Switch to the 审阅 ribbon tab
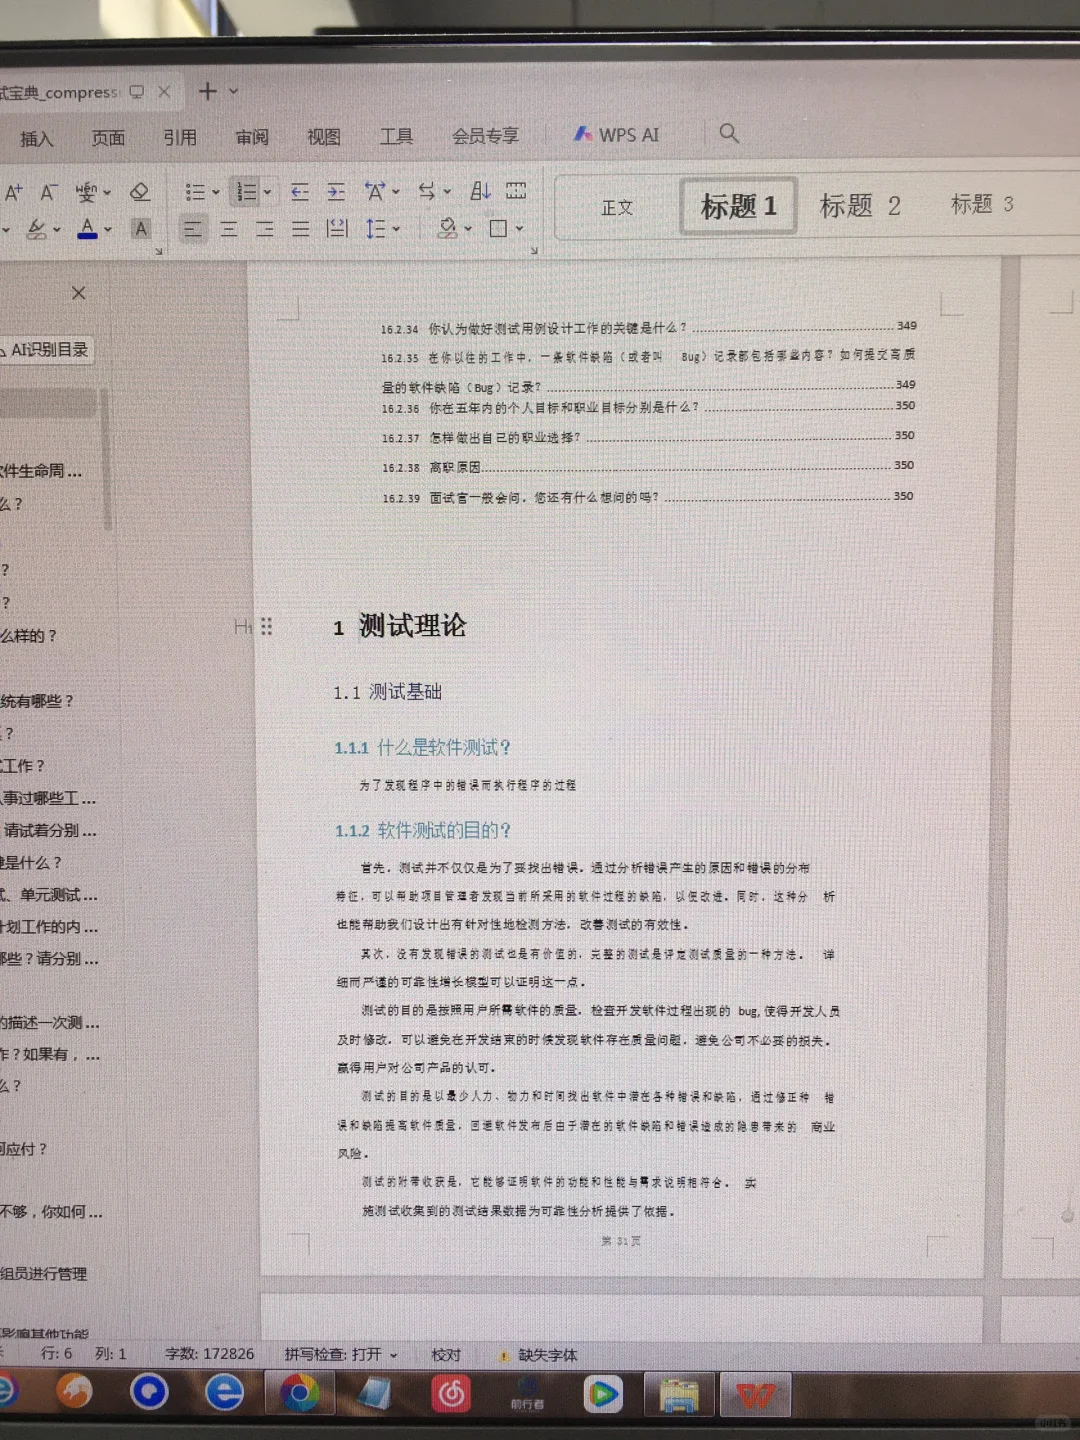The image size is (1080, 1440). [251, 137]
